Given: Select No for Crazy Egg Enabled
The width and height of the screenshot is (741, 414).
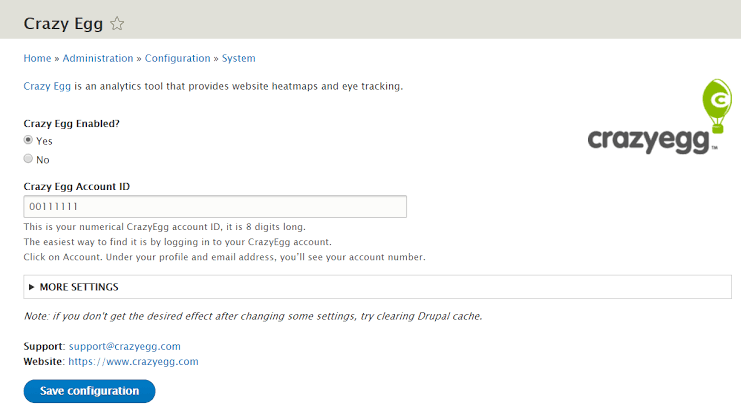Looking at the screenshot, I should [28, 159].
